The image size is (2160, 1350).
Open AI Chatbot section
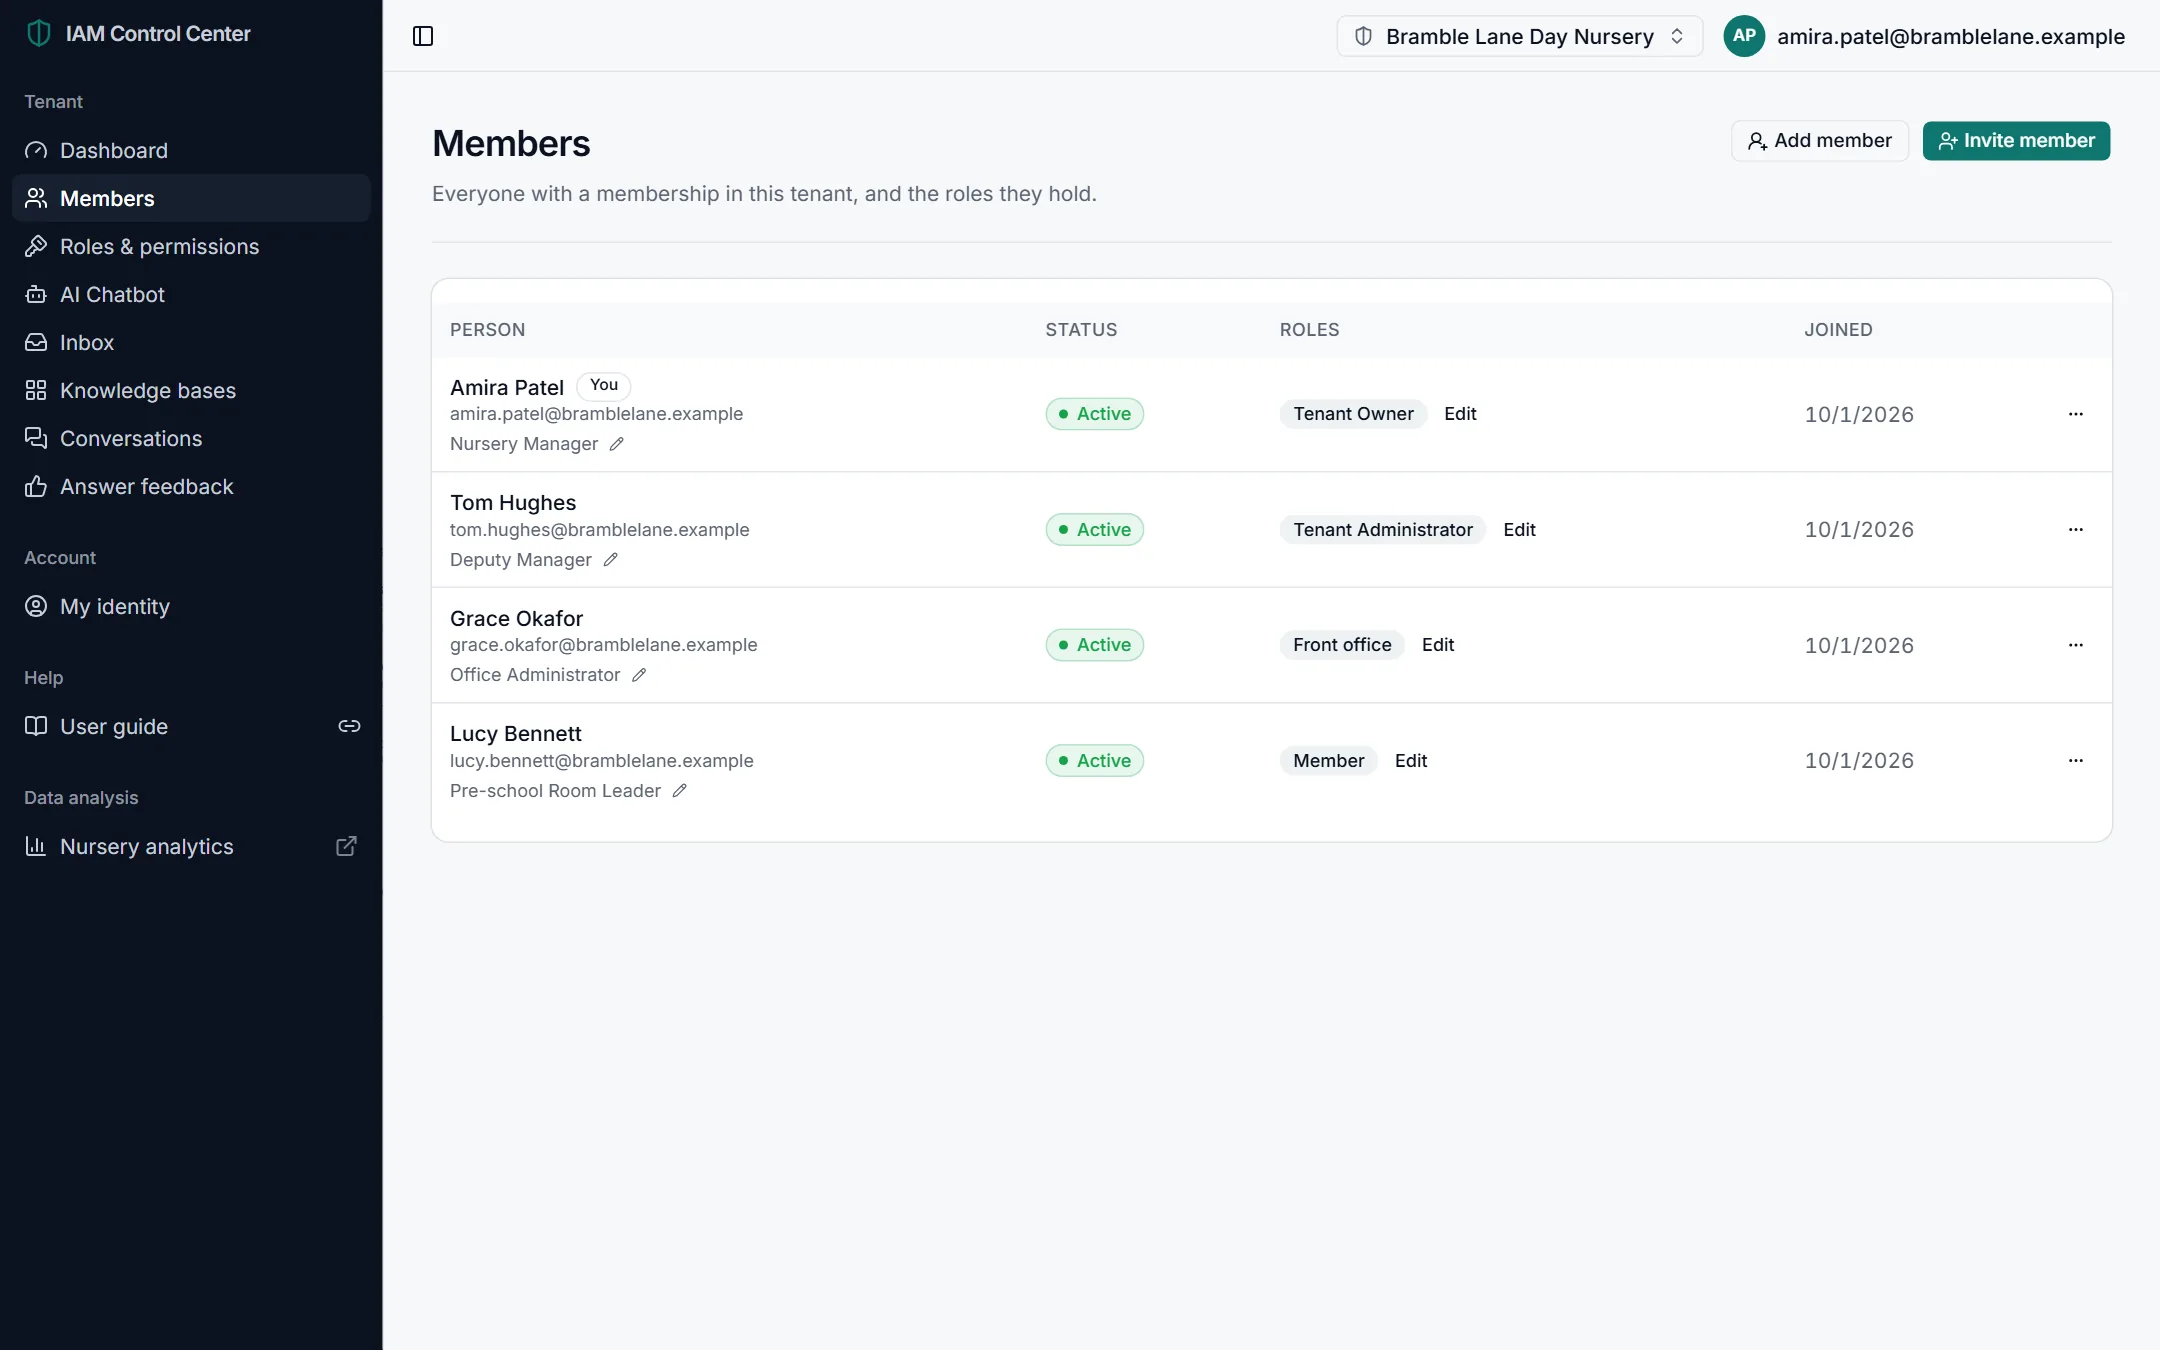pyautogui.click(x=191, y=294)
